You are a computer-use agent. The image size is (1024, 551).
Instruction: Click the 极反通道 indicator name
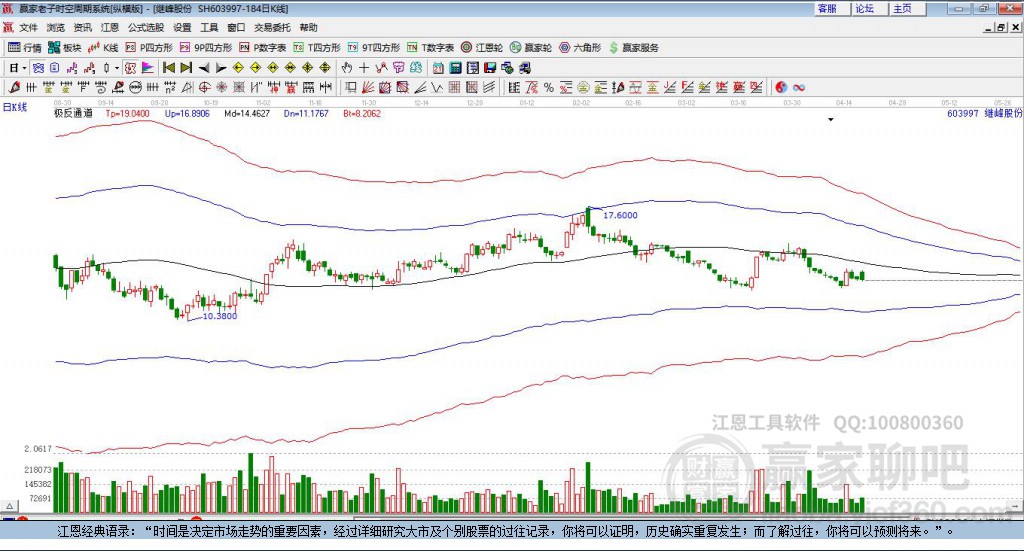coord(73,114)
